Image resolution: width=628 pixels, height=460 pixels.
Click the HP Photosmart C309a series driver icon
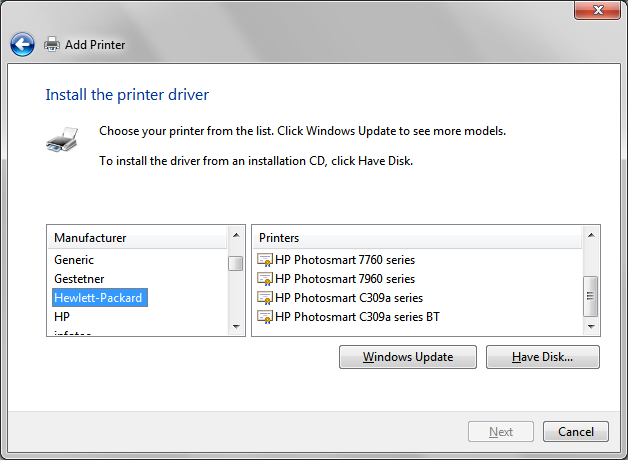click(265, 298)
